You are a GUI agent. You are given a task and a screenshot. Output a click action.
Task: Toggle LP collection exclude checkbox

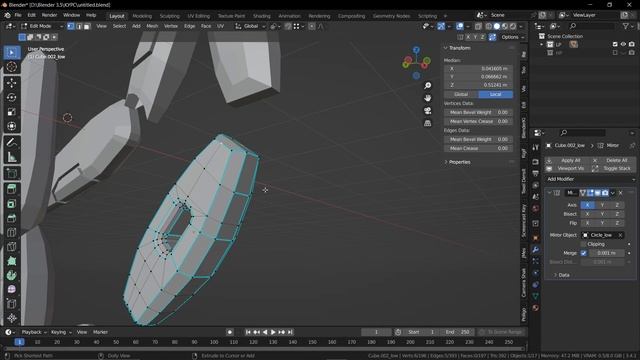pyautogui.click(x=615, y=44)
